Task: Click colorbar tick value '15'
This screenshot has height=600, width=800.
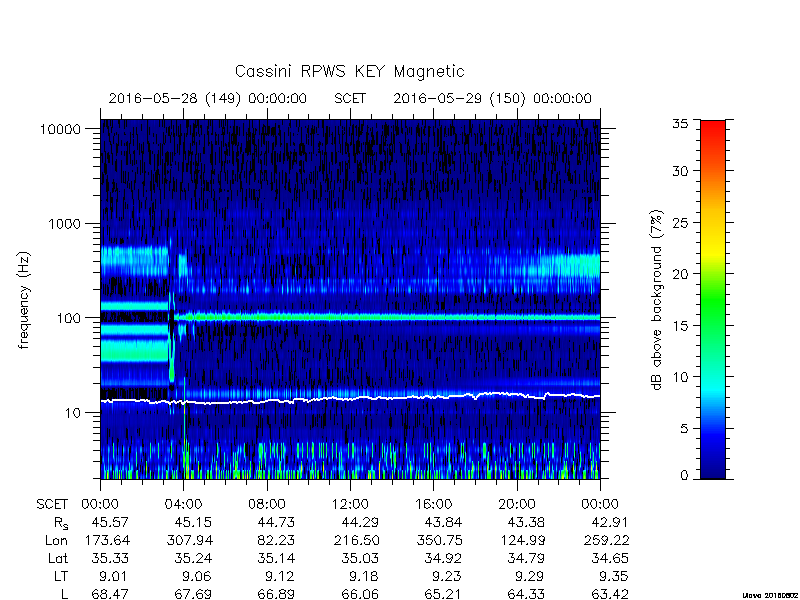Action: pos(680,326)
